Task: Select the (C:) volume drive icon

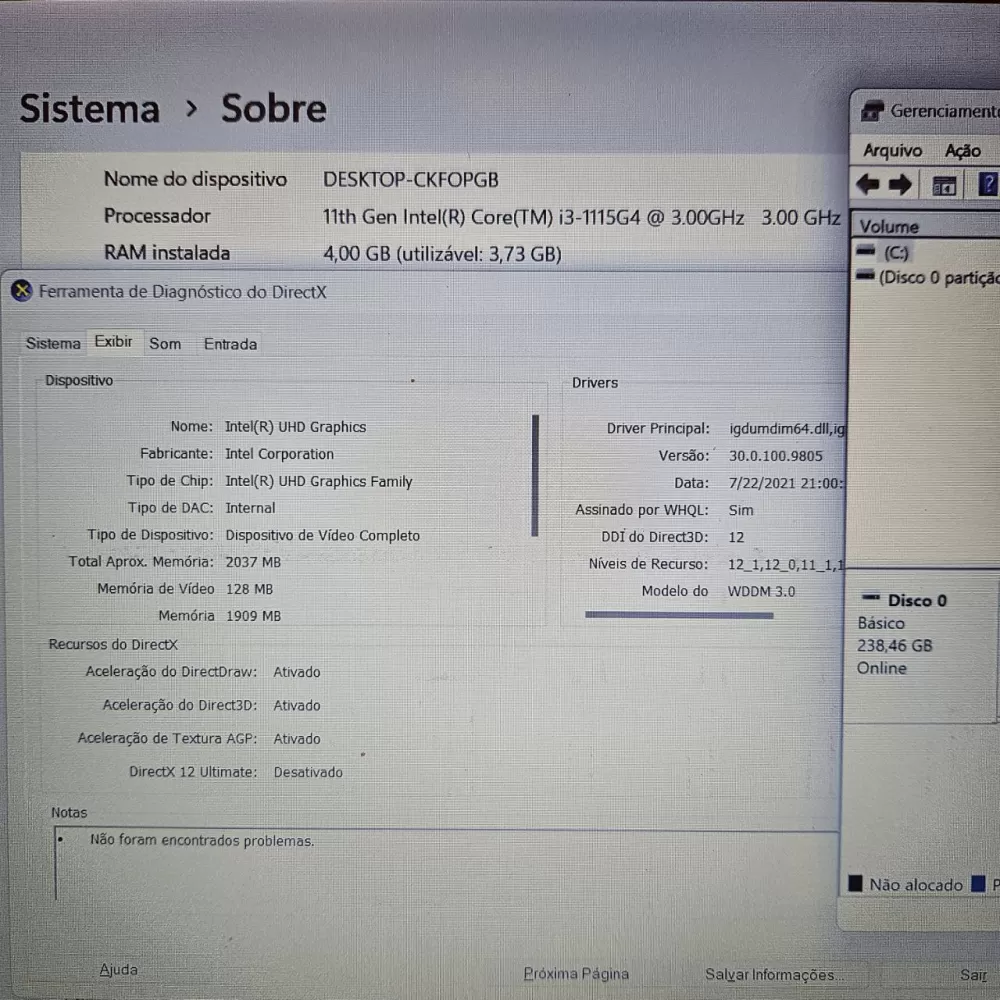Action: [866, 253]
